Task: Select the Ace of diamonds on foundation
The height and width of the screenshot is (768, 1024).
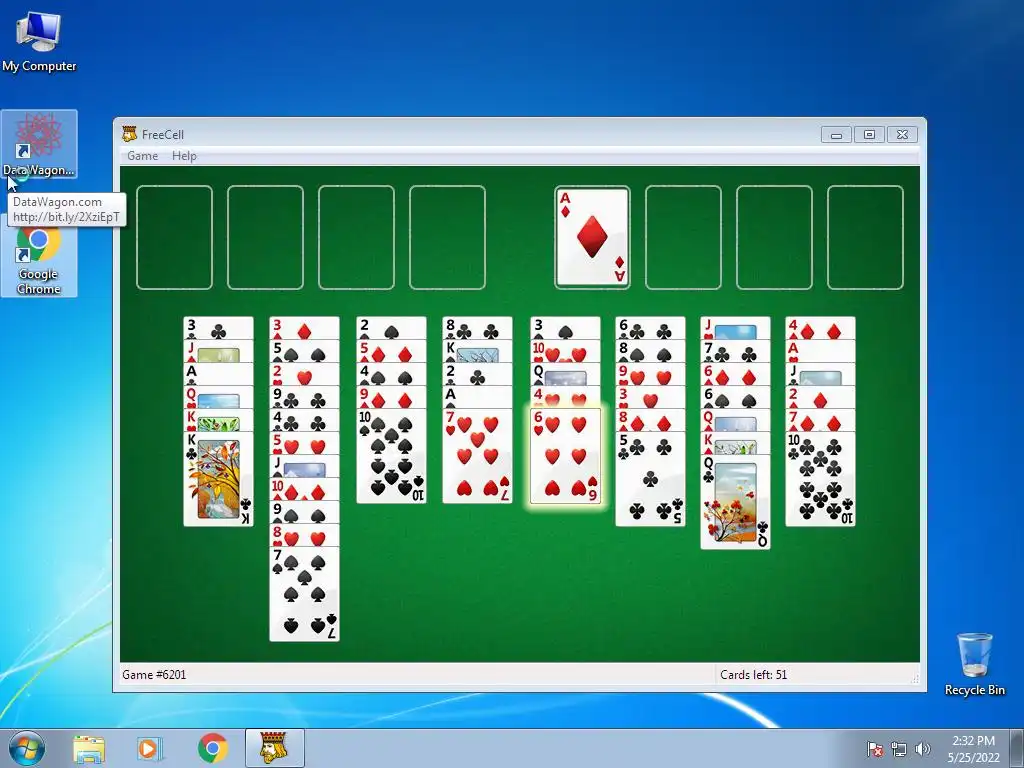Action: tap(592, 237)
